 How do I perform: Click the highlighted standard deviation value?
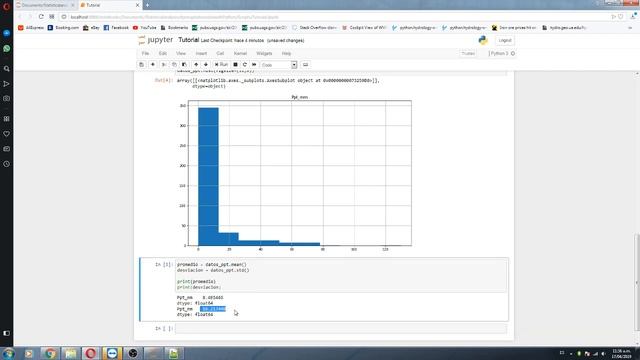213,309
